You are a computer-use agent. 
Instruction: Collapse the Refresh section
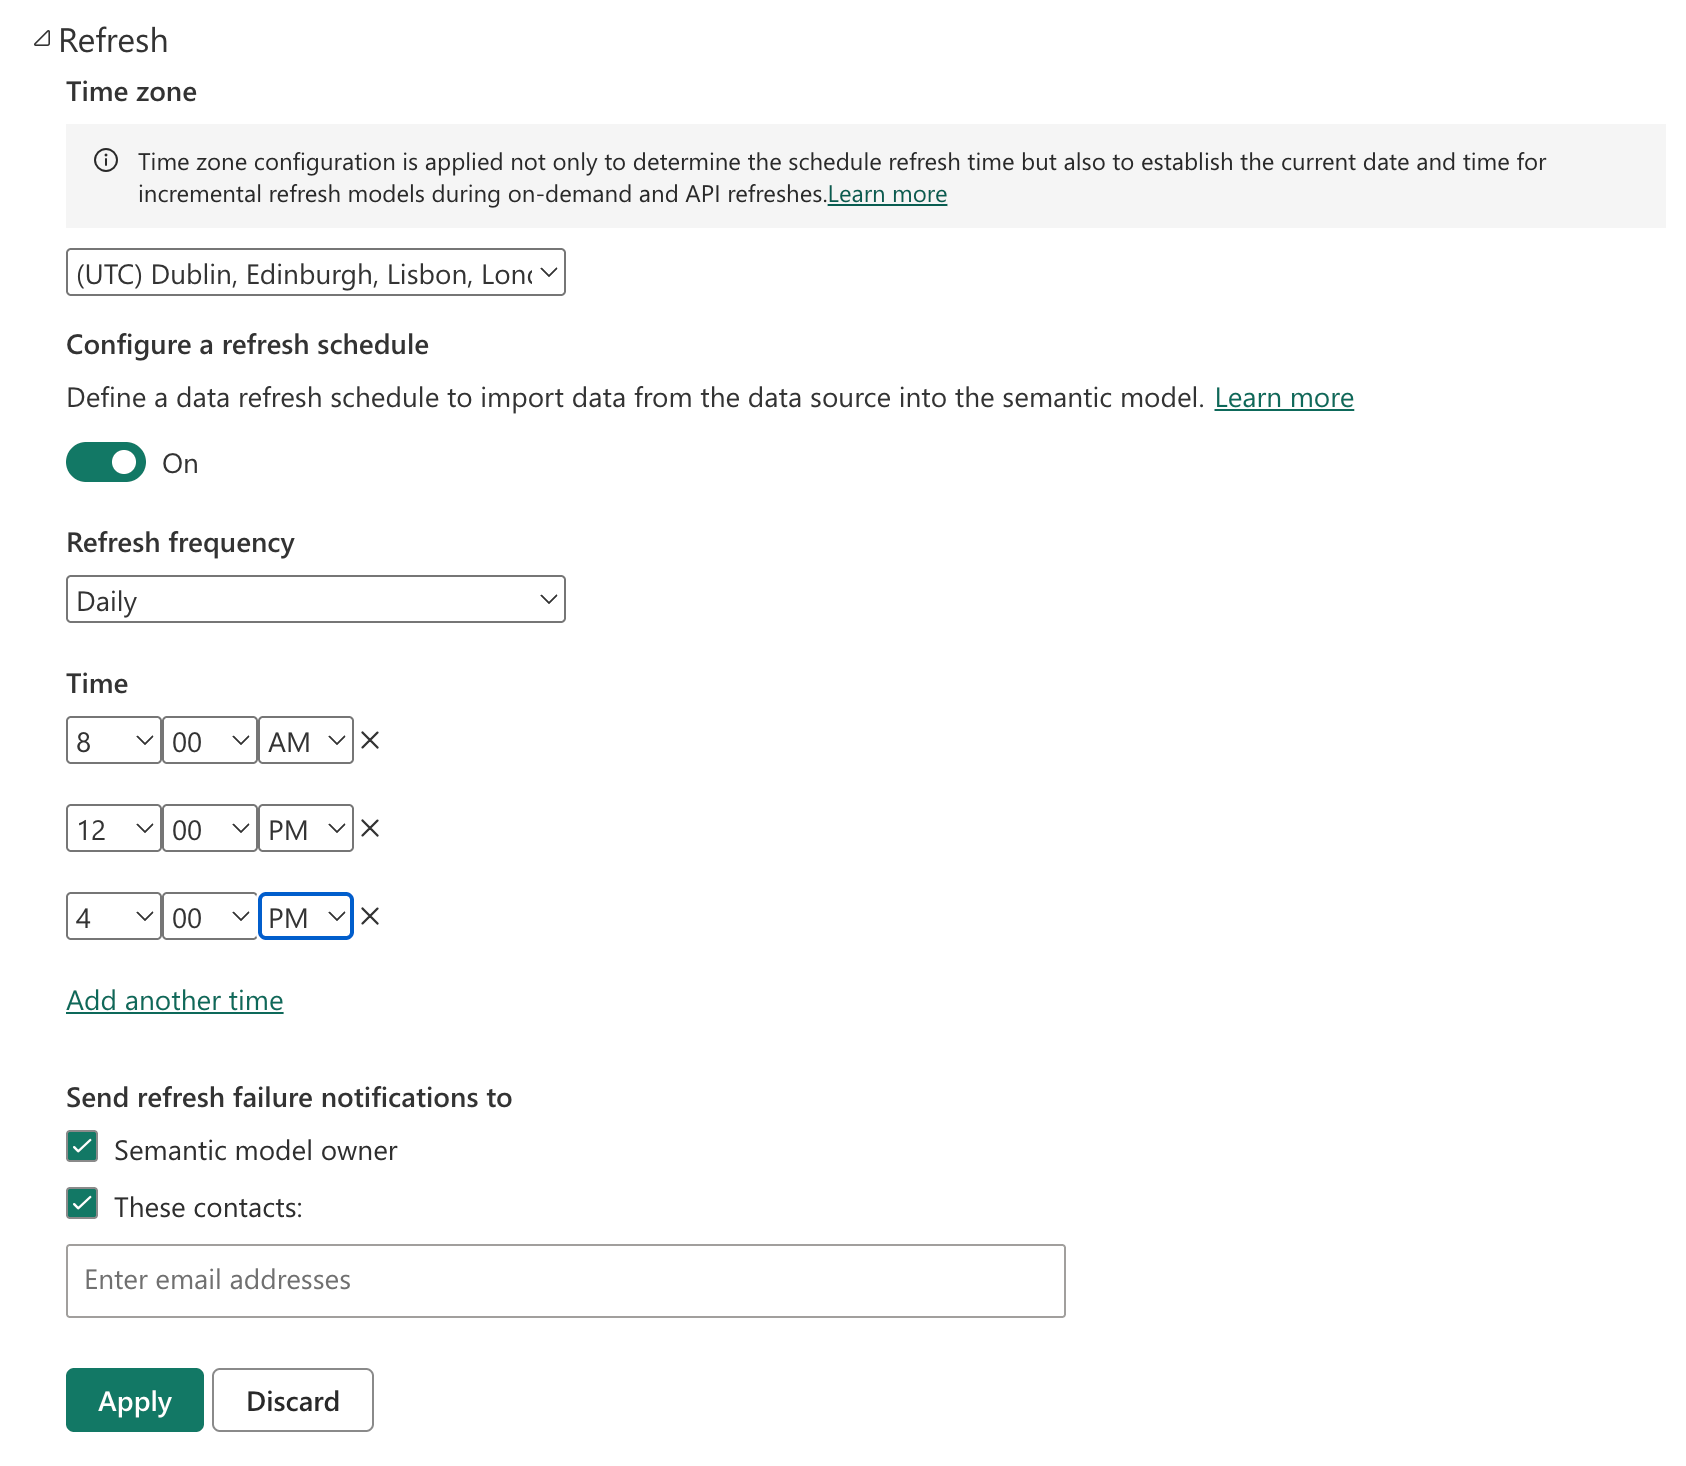click(x=41, y=39)
